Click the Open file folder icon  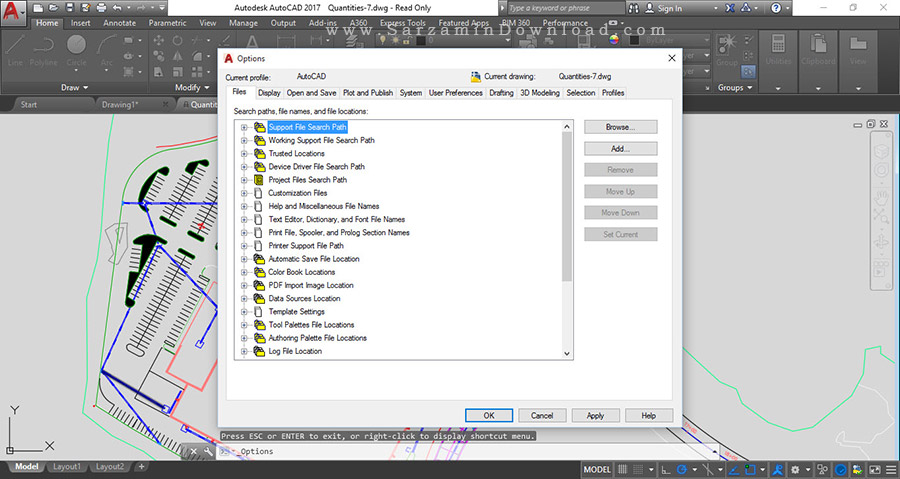coord(53,8)
